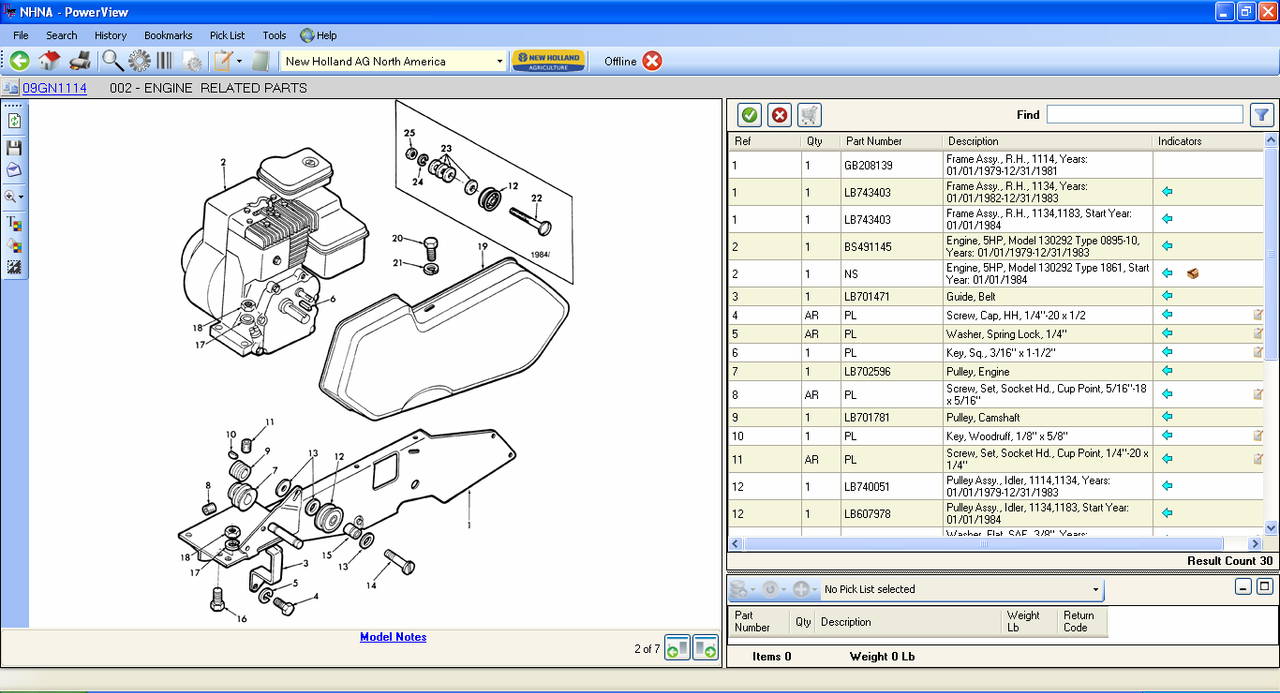Viewport: 1280px width, 693px height.
Task: Go to the next illustration page
Action: pos(705,648)
